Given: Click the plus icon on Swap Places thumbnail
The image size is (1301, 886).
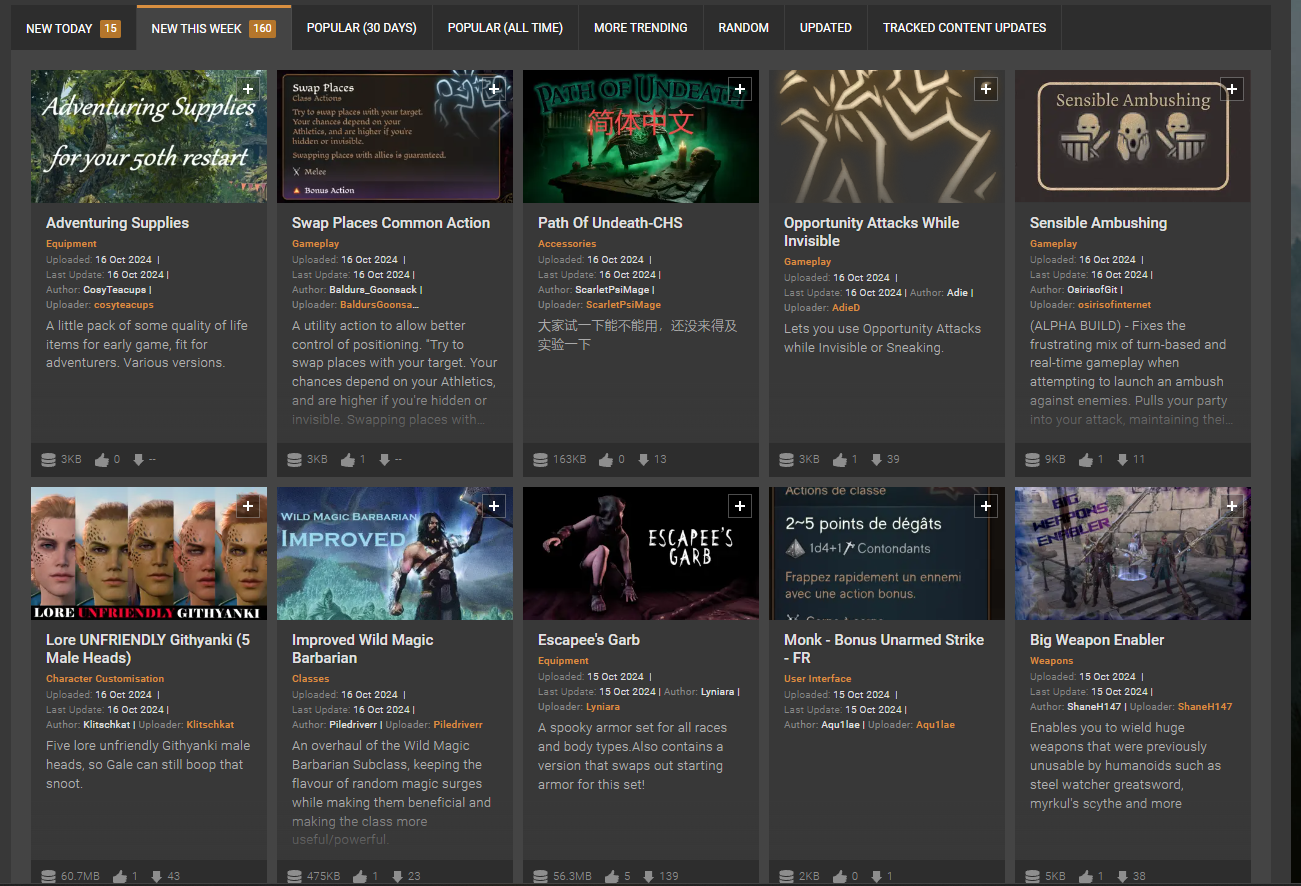Looking at the screenshot, I should pos(494,89).
